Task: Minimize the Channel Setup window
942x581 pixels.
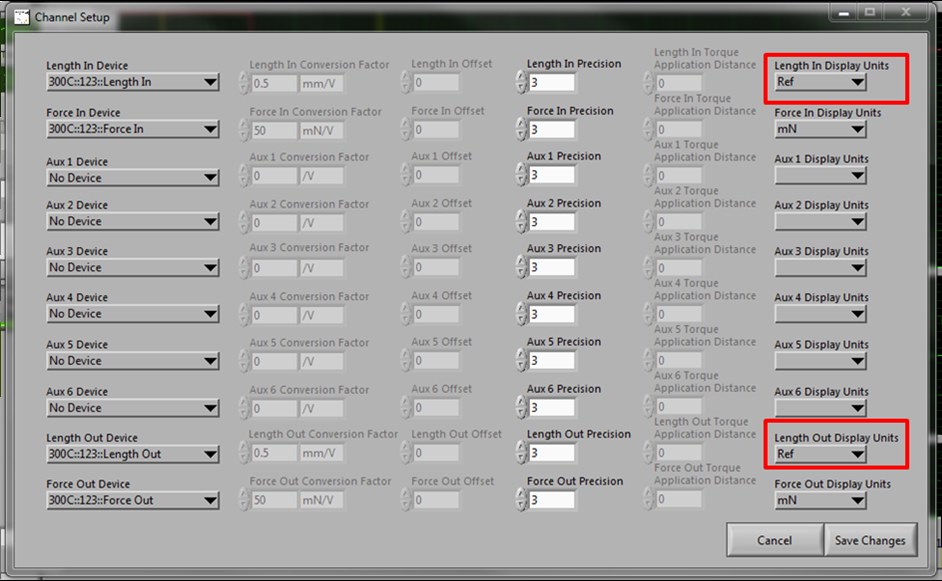Action: [x=844, y=12]
